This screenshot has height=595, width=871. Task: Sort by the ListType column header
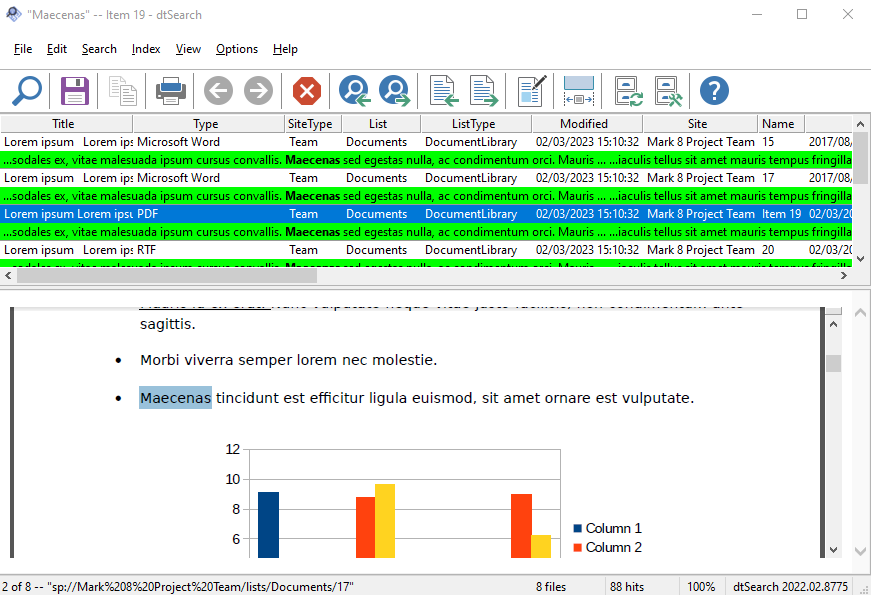coord(476,124)
